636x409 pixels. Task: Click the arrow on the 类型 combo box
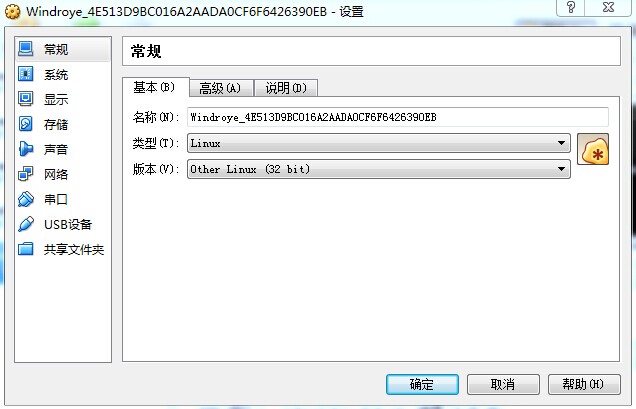pos(561,143)
